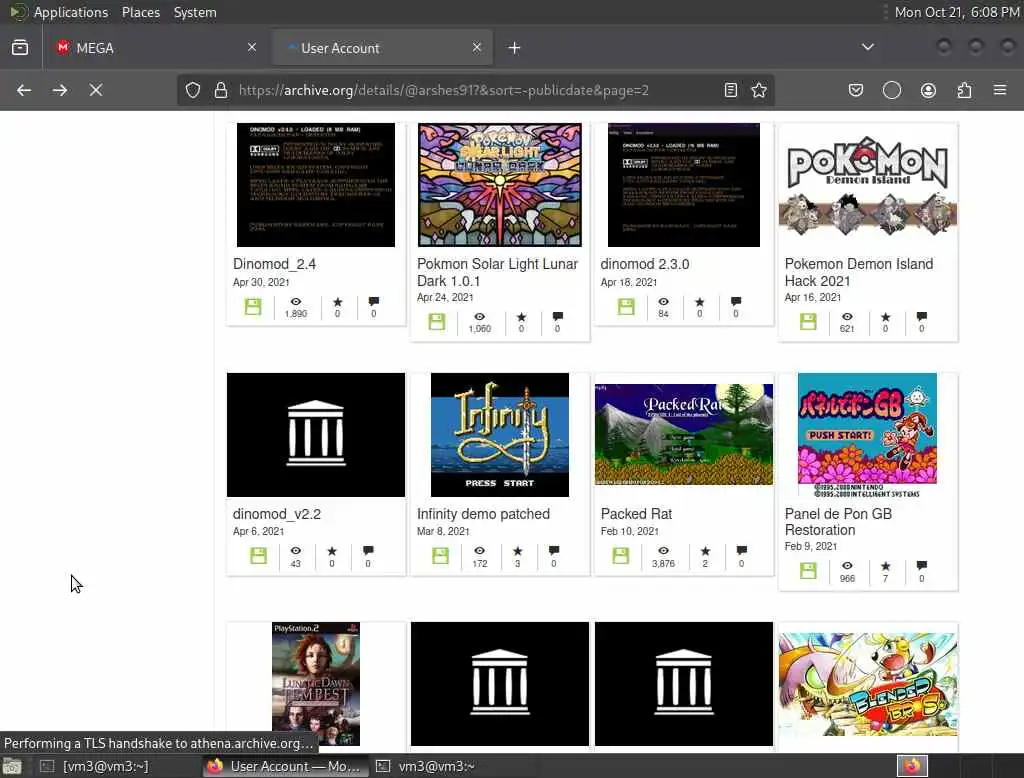The image size is (1024, 778).
Task: Close the MEGA tab
Action: click(252, 47)
